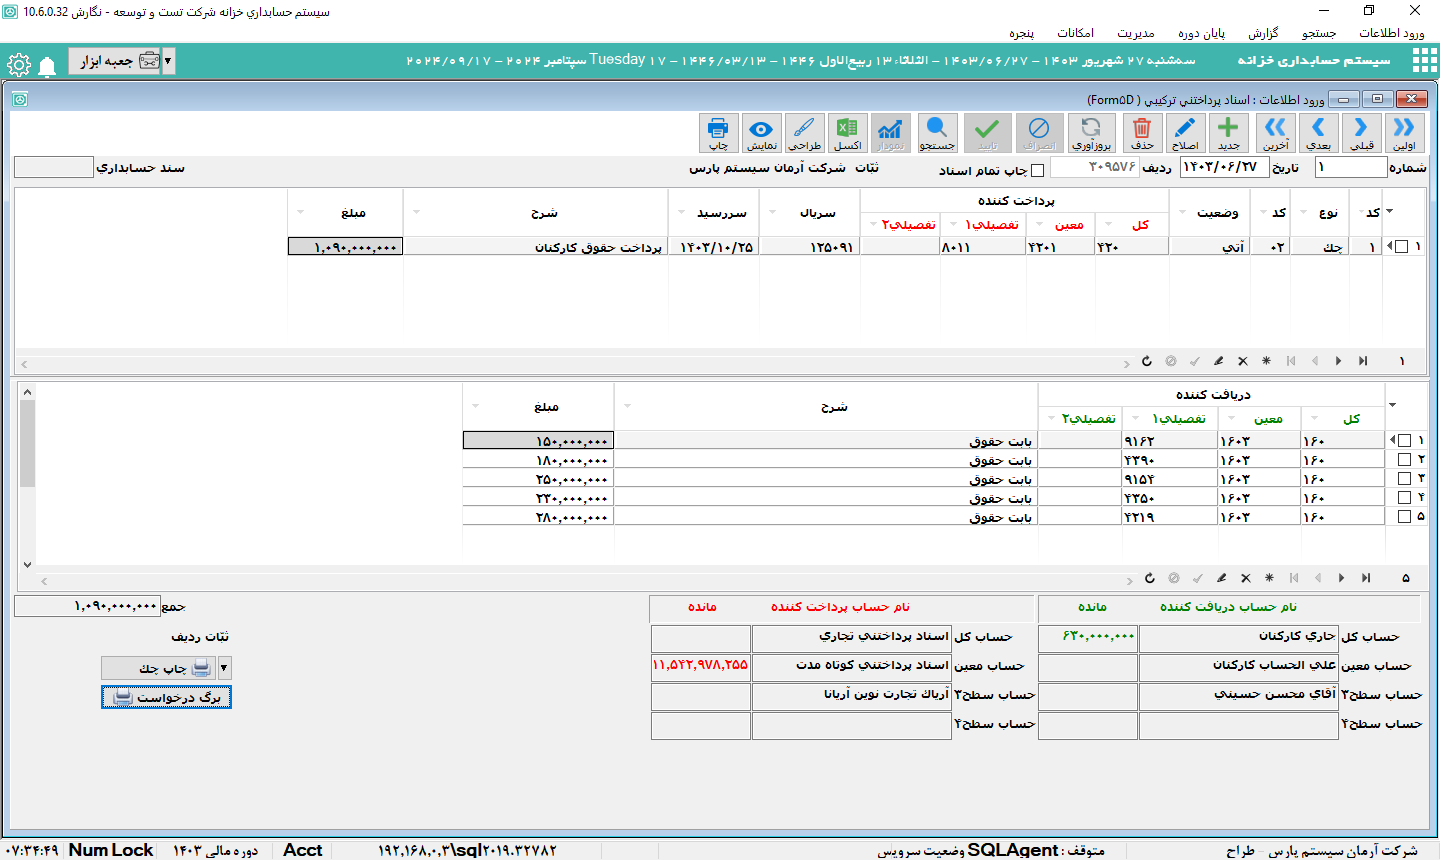1441x860 pixels.
Task: Refresh with the بروزآوری icon
Action: tap(1091, 133)
